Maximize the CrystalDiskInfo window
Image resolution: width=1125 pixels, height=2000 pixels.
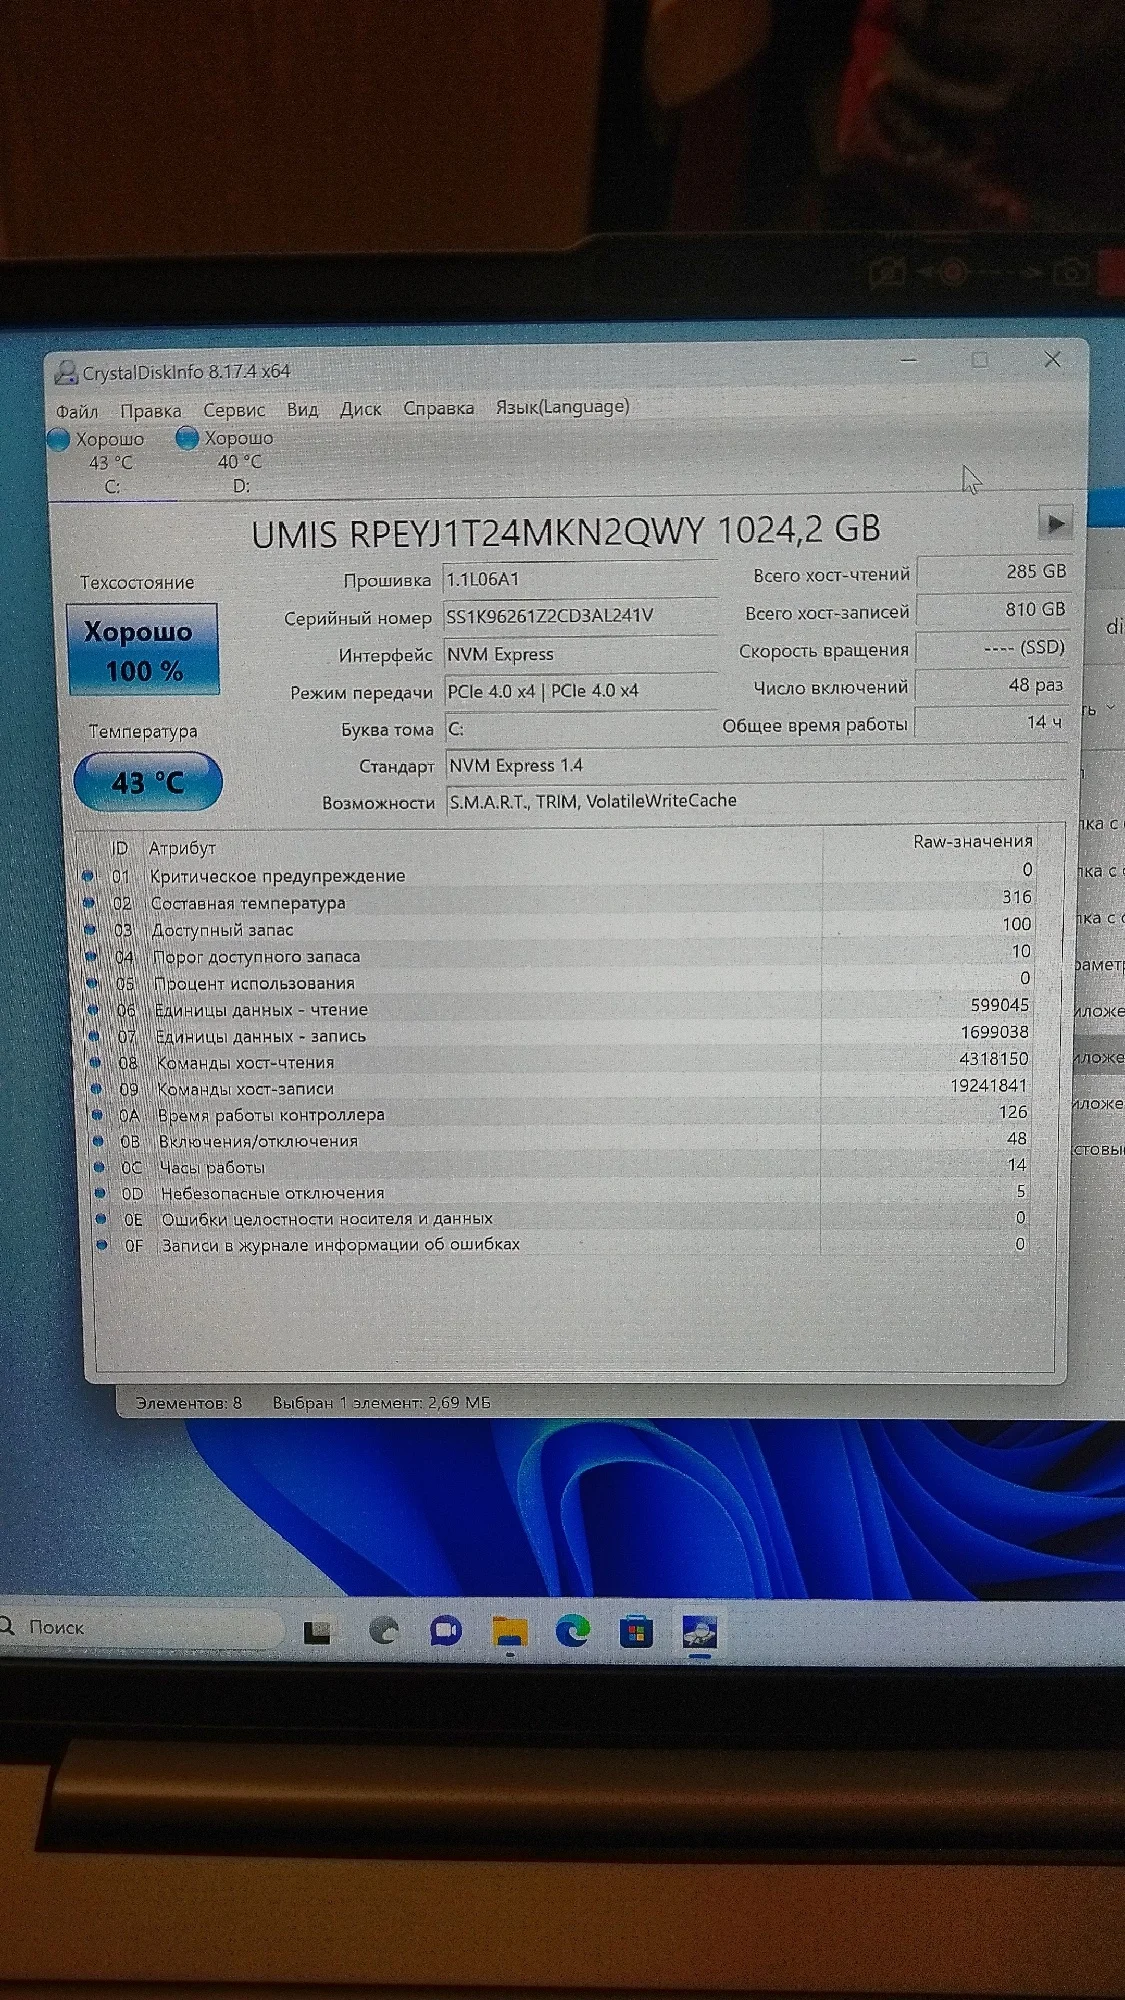tap(980, 359)
